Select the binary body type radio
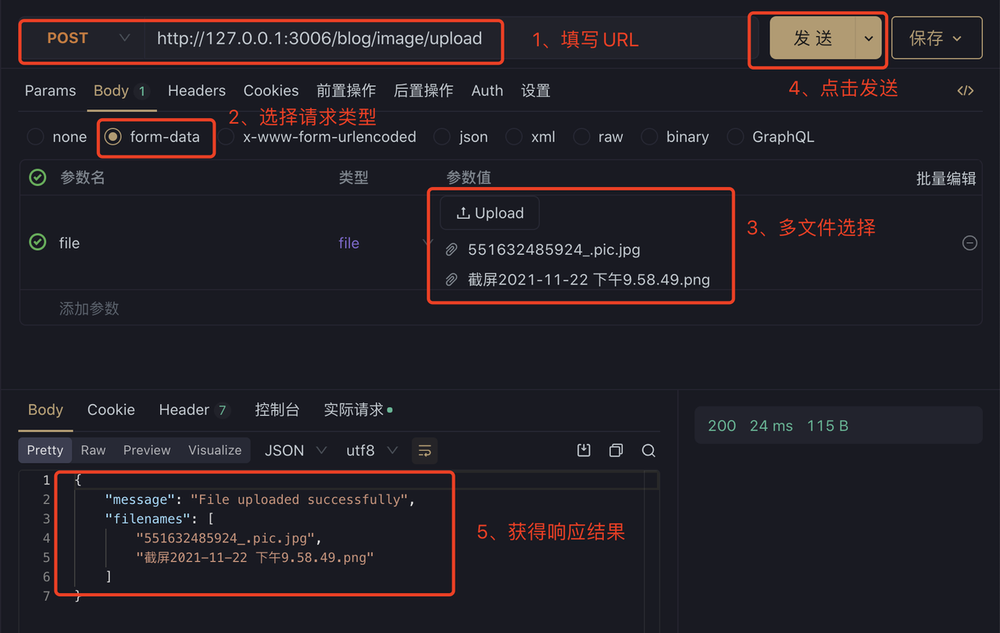The width and height of the screenshot is (1000, 633). [x=649, y=137]
